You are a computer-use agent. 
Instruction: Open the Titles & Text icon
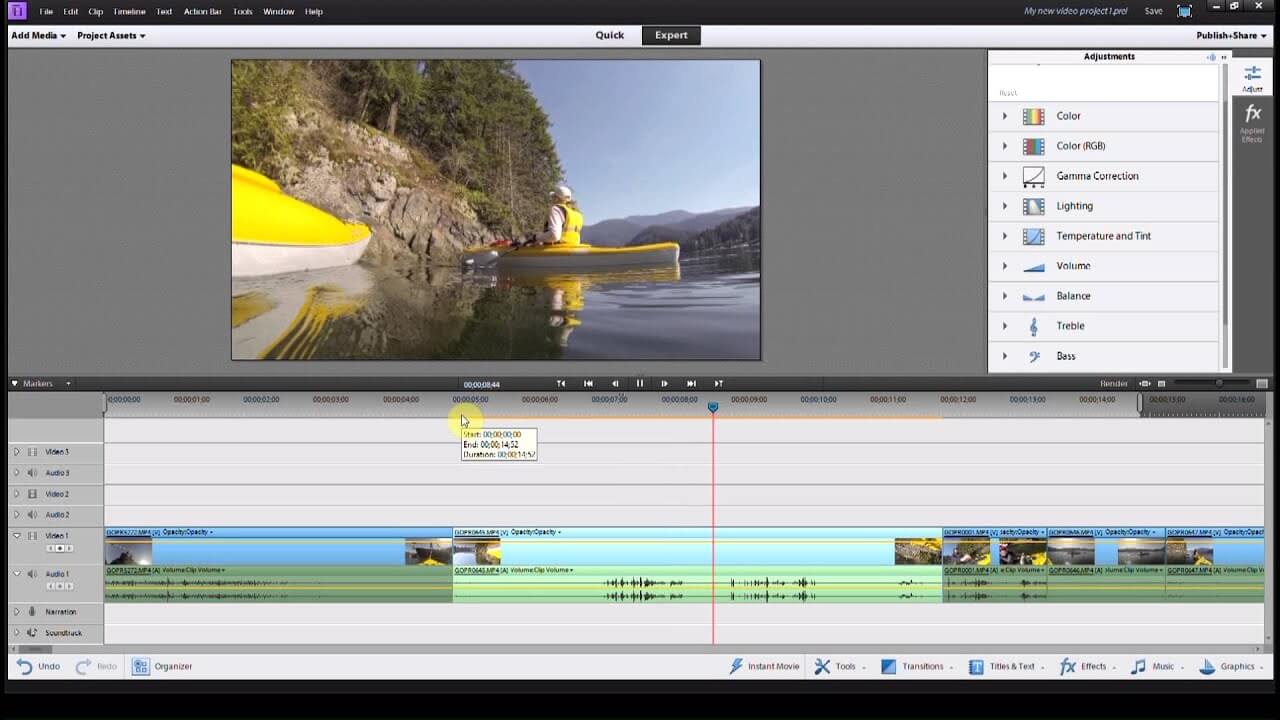[x=976, y=666]
